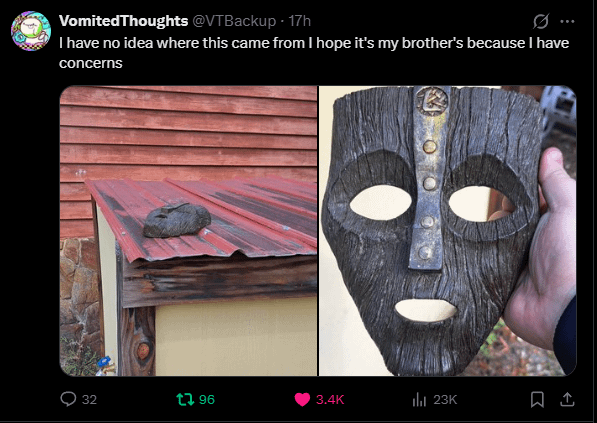Screen dimensions: 597x423
Task: Open the right photo of wooden mask
Action: [448, 231]
